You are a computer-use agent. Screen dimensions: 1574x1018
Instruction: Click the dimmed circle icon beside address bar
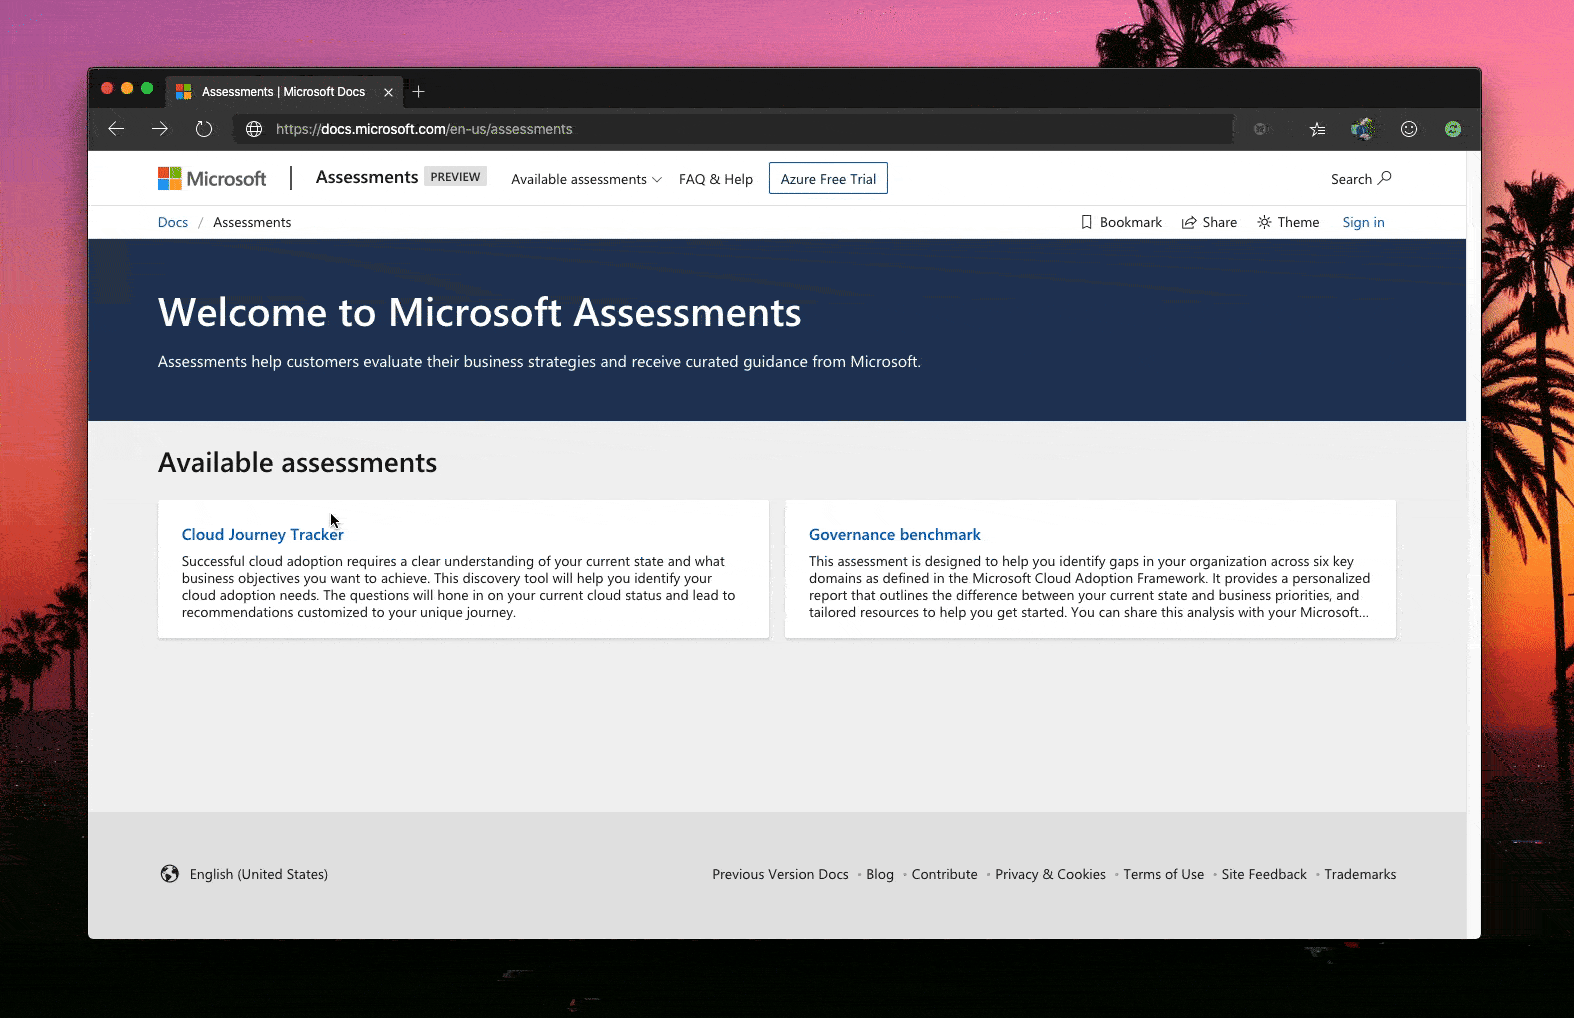(1260, 129)
